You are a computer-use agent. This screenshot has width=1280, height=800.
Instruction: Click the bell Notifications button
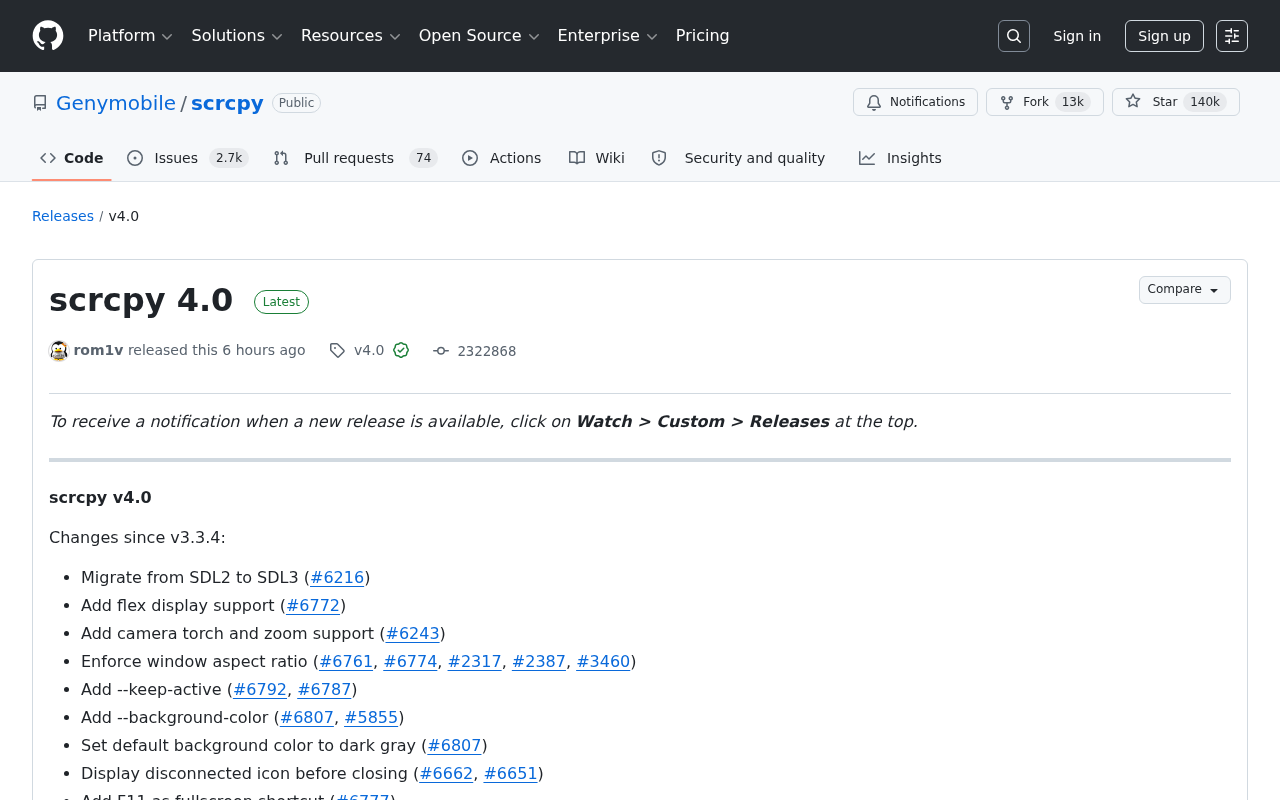915,102
